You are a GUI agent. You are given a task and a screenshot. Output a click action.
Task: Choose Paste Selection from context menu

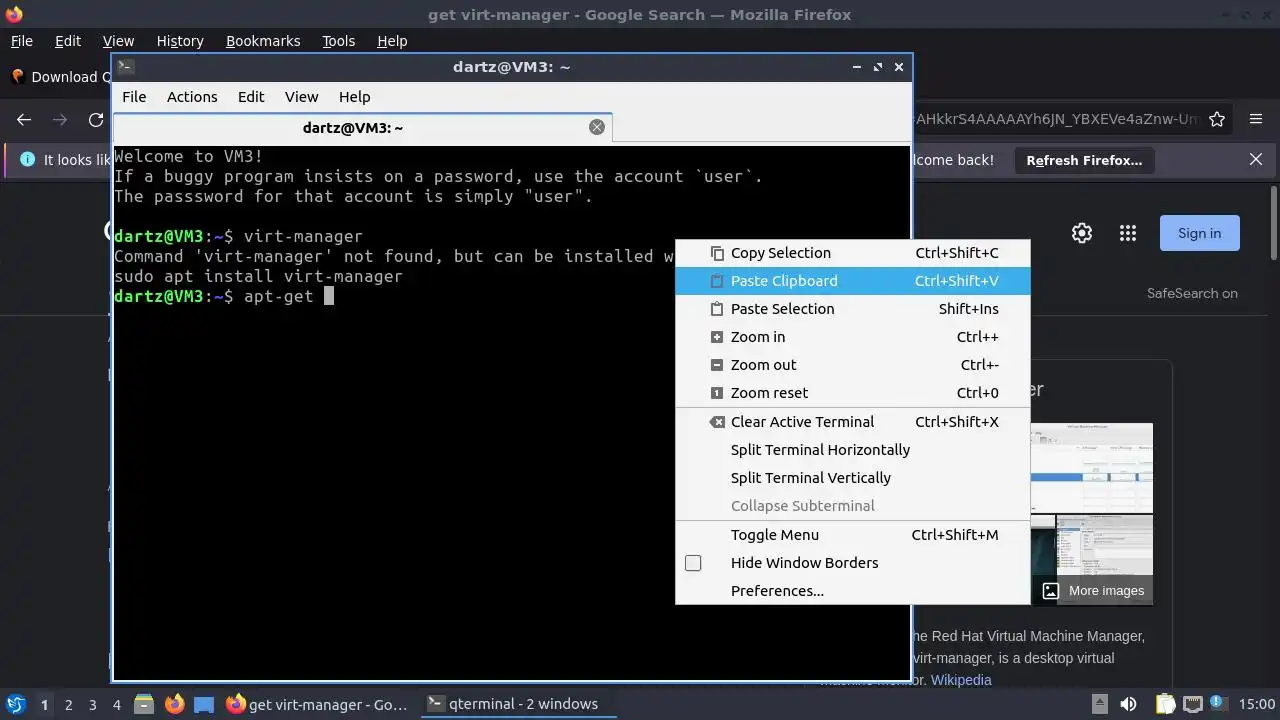pos(853,309)
